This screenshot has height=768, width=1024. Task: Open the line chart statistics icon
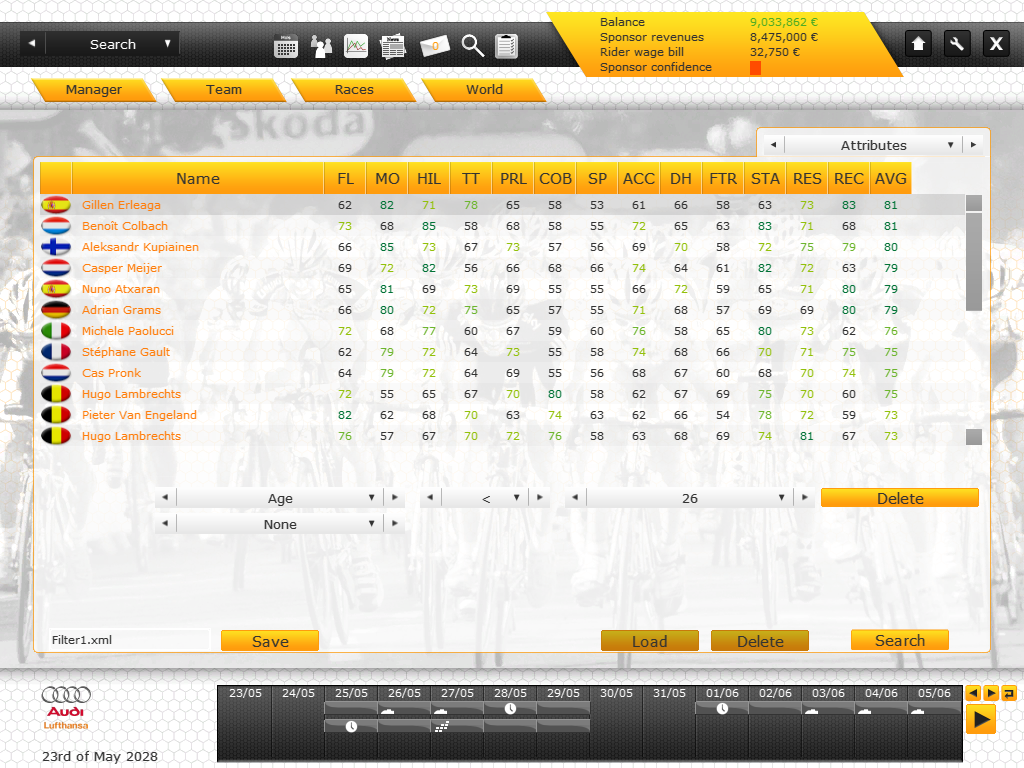pos(356,46)
